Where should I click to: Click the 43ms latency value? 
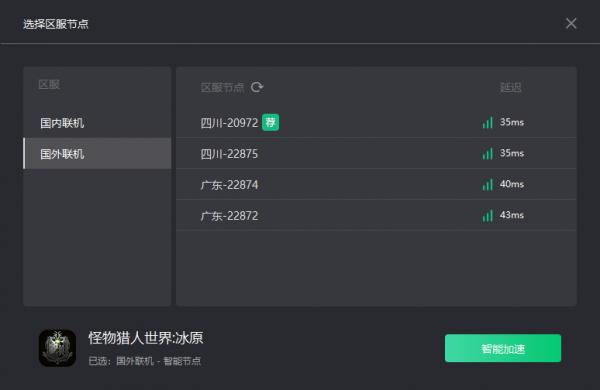[512, 215]
